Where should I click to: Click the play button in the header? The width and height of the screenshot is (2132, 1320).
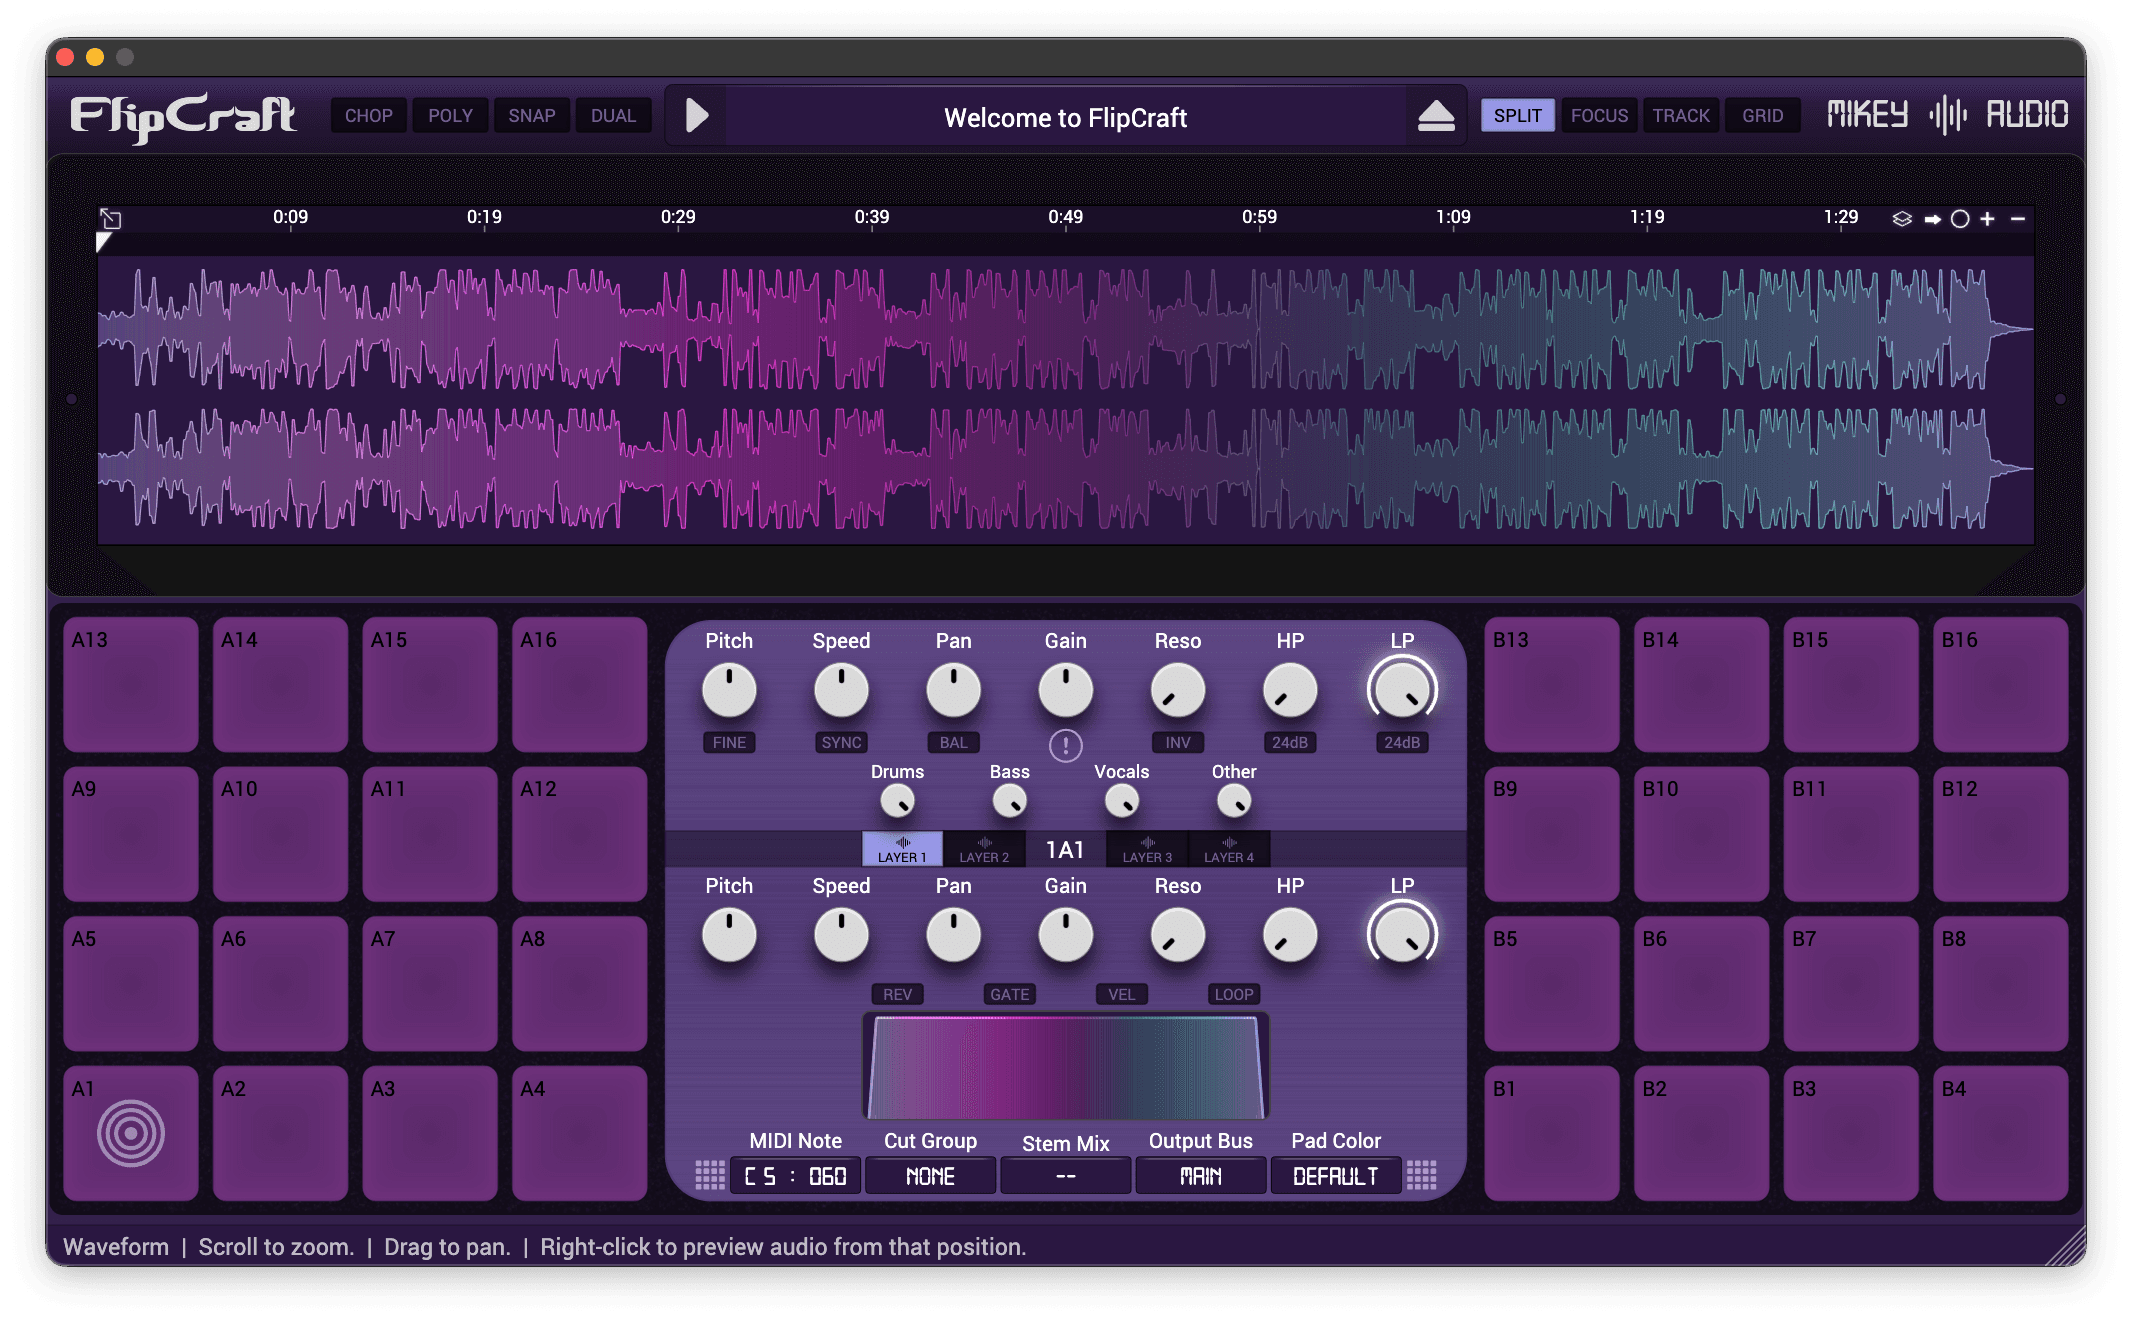(x=697, y=116)
